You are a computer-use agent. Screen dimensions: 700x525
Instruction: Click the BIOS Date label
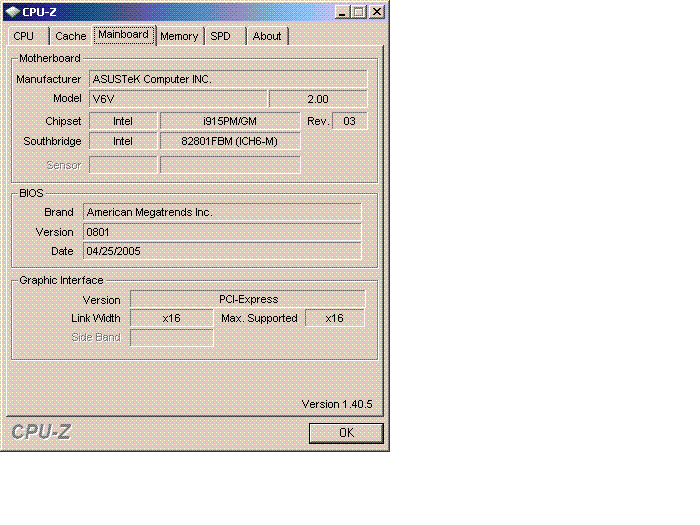tap(62, 251)
